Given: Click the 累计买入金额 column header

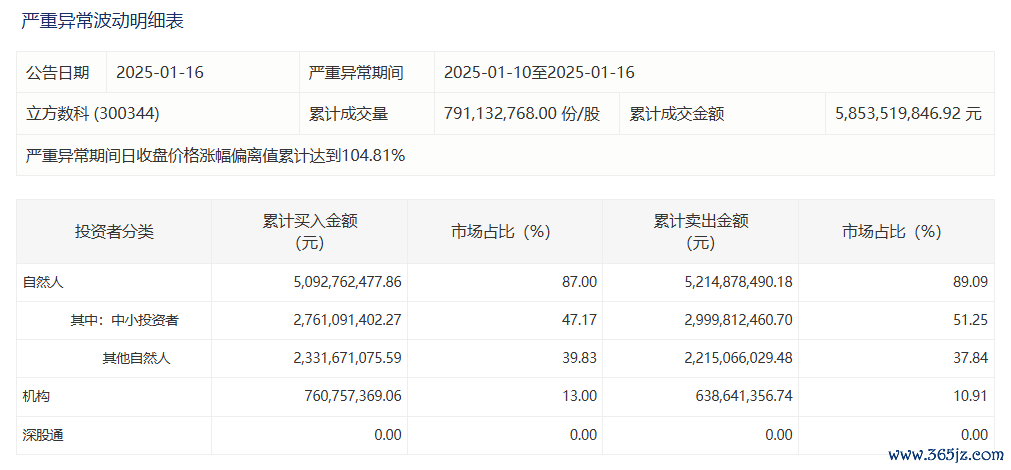Looking at the screenshot, I should tap(309, 232).
